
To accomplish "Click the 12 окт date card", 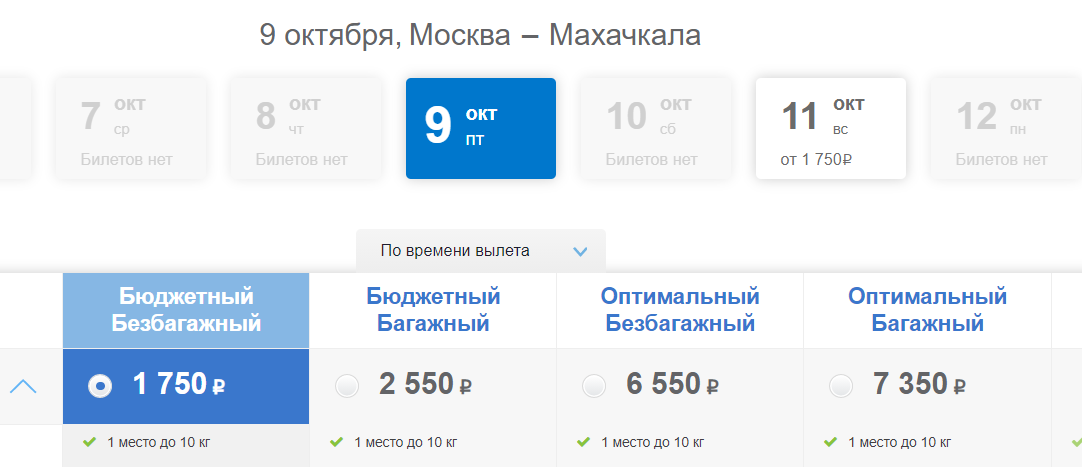I will pyautogui.click(x=1005, y=128).
